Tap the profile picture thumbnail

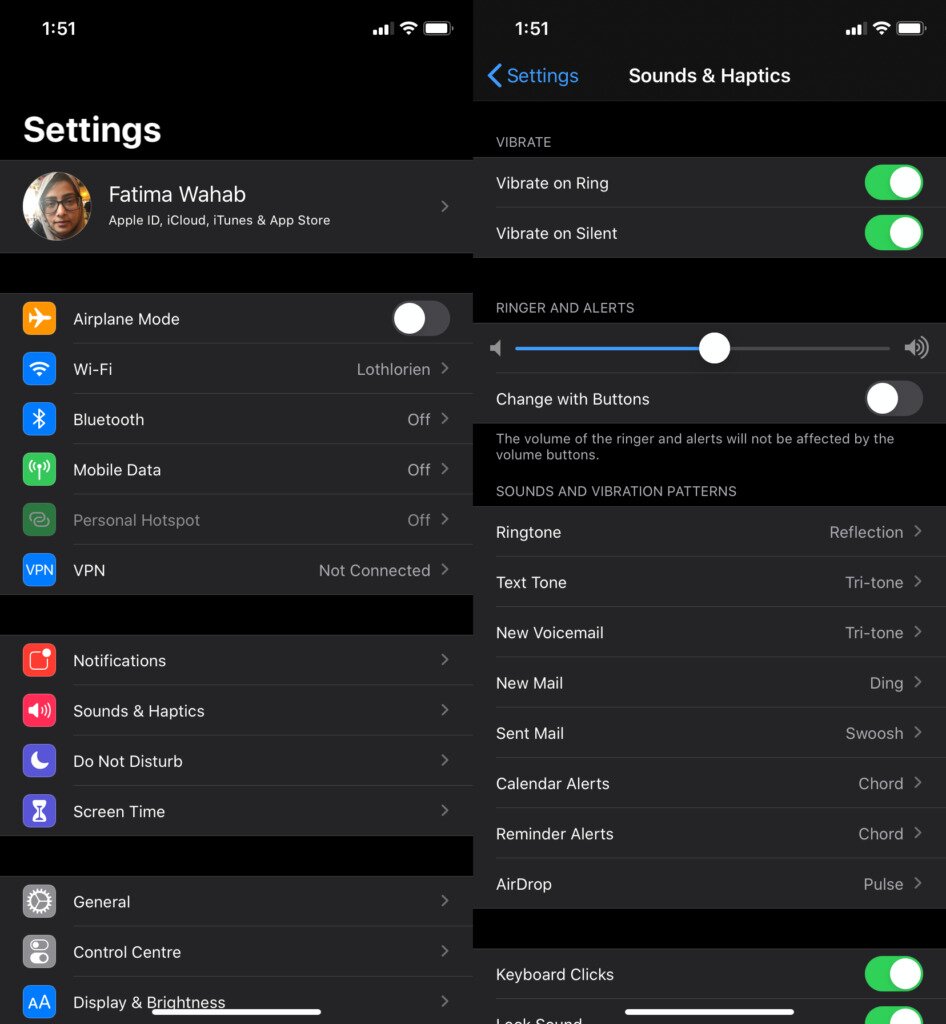coord(57,206)
